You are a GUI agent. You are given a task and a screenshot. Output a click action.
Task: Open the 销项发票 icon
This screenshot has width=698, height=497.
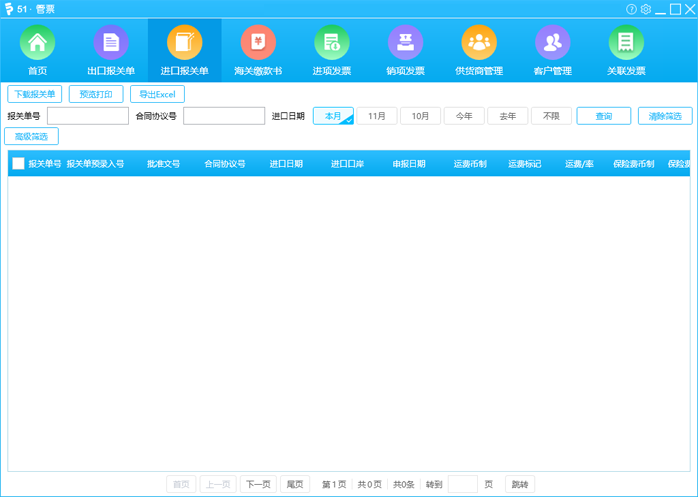(405, 45)
